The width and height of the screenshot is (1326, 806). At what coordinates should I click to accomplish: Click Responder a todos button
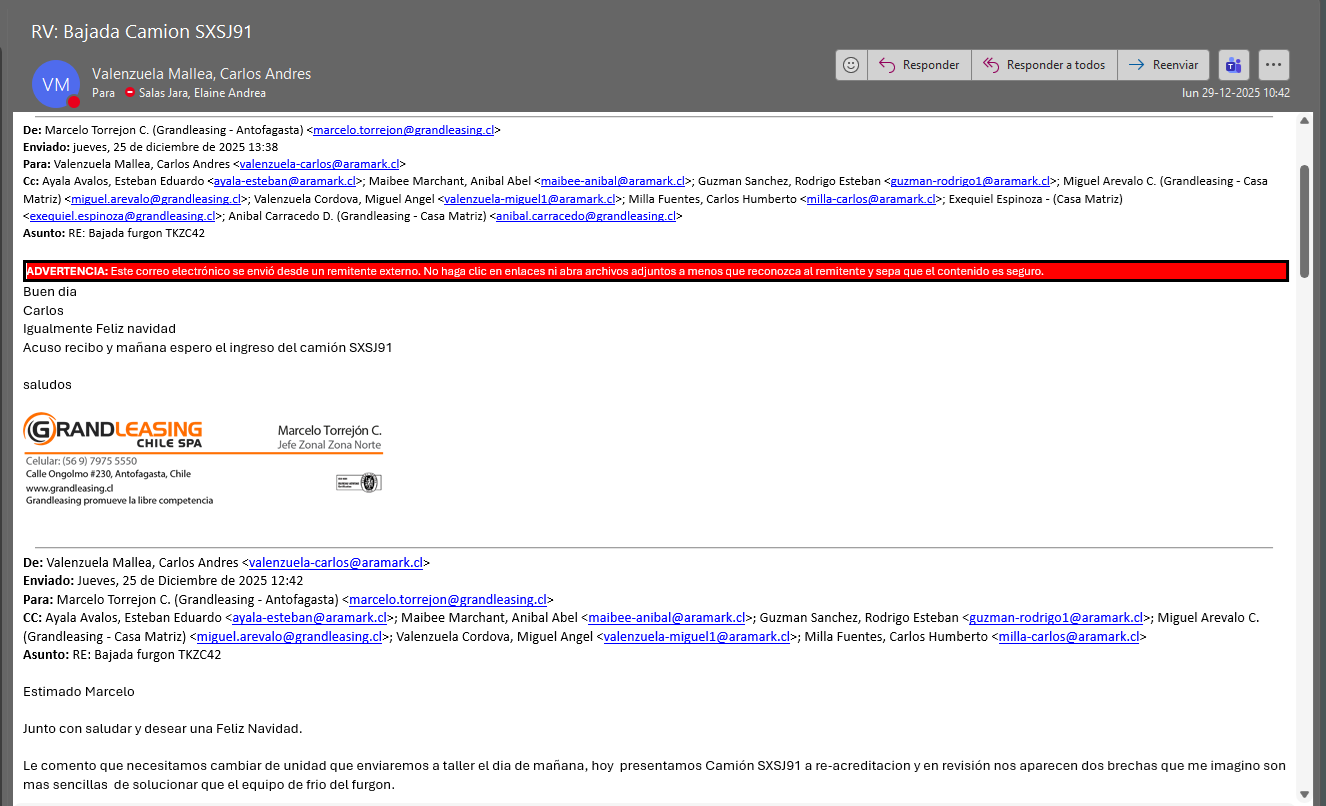[x=1044, y=65]
